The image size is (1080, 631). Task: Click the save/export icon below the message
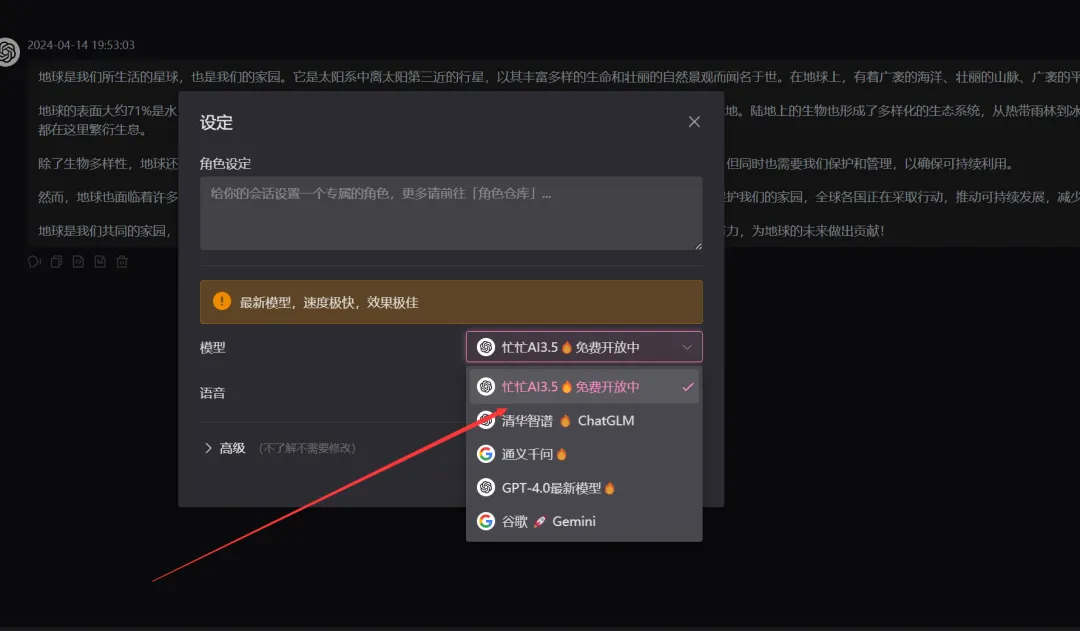[x=99, y=261]
